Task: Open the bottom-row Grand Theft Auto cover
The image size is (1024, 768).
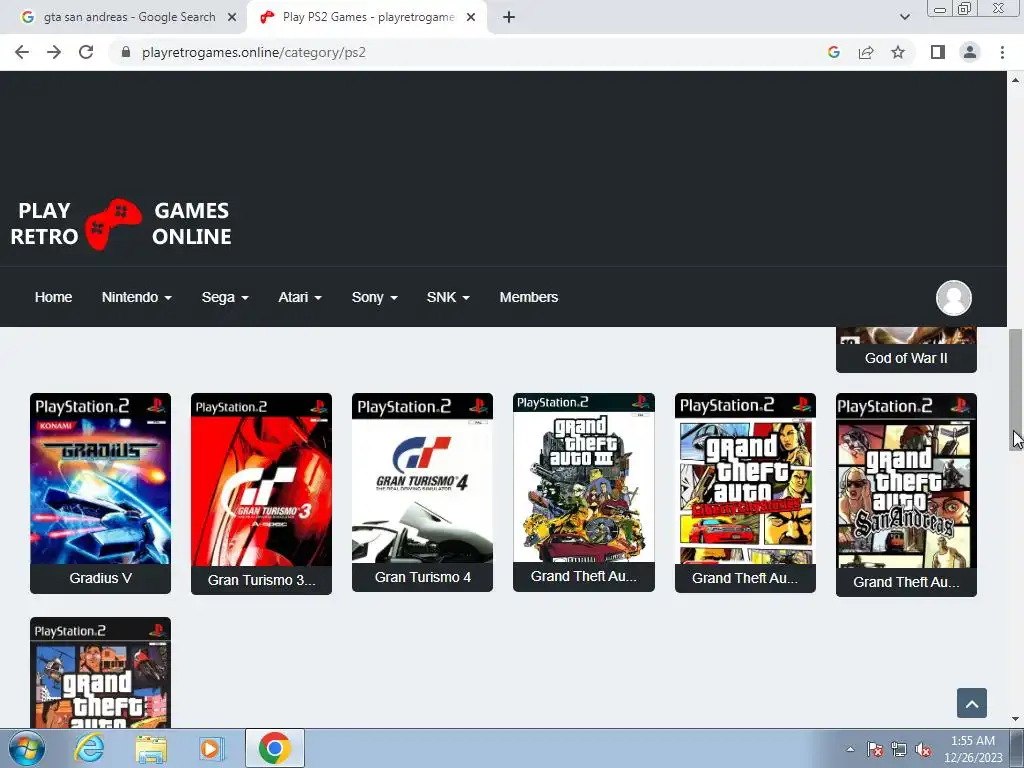Action: click(x=101, y=673)
